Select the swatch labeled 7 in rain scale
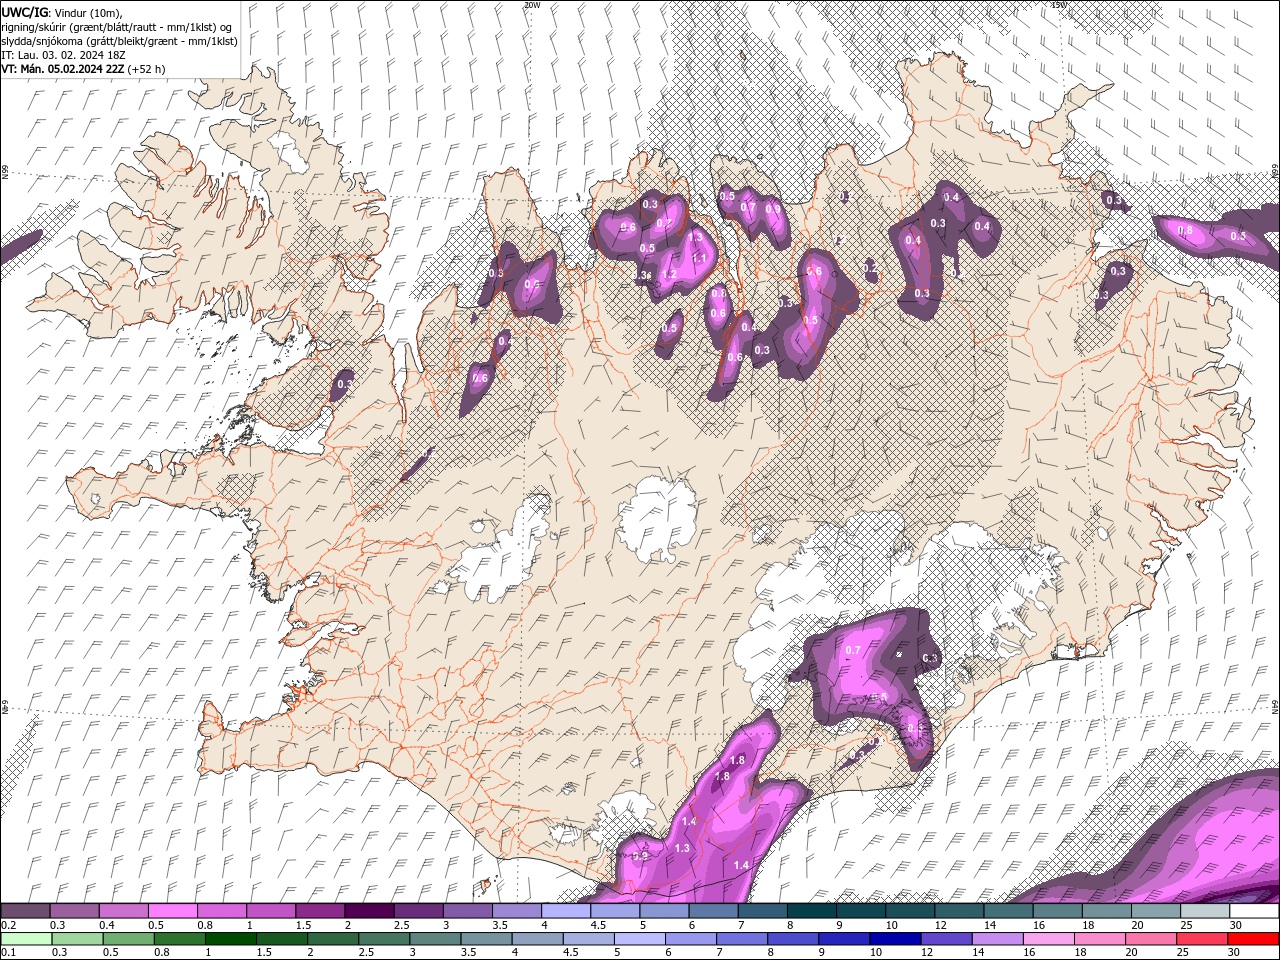This screenshot has width=1280, height=960. point(742,939)
